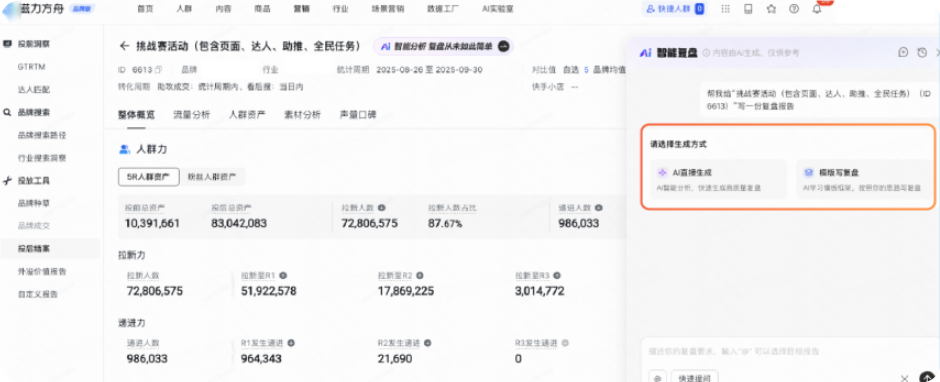The image size is (940, 382).
Task: Click the info icon next to 内容由AI生成
Action: point(706,53)
